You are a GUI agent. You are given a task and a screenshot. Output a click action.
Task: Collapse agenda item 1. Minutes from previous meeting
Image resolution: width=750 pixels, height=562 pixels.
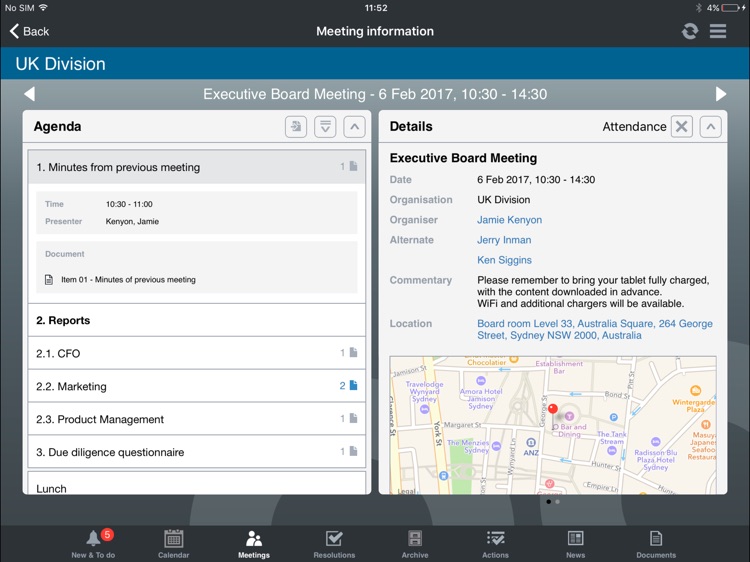(x=197, y=167)
